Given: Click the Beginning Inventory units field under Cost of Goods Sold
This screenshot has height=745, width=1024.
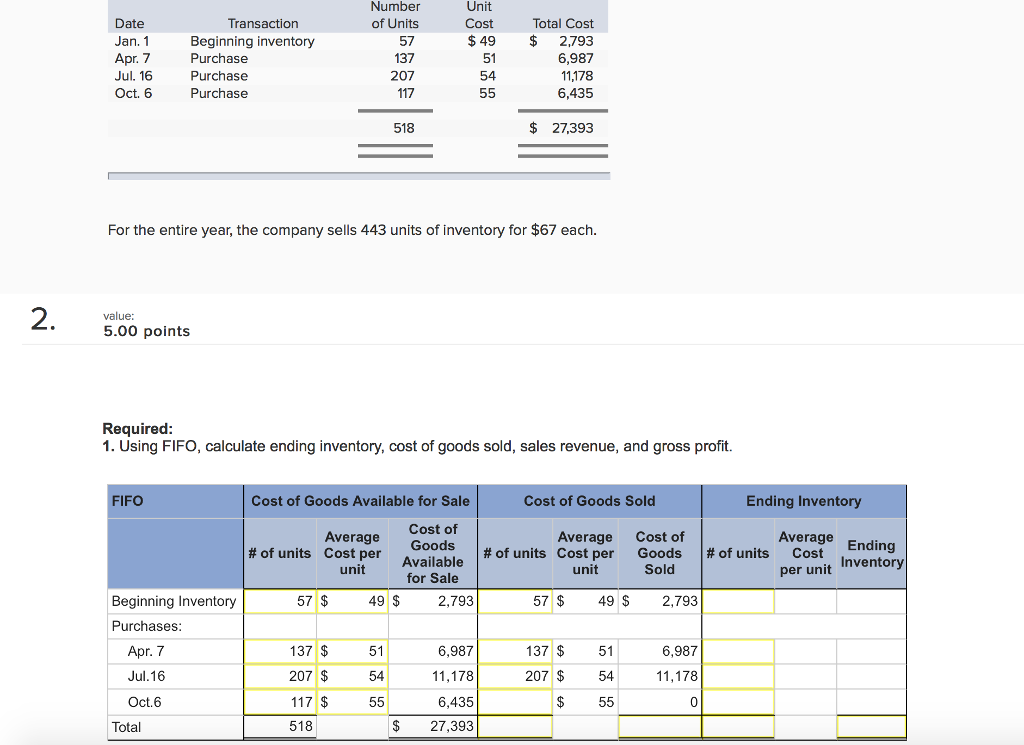Looking at the screenshot, I should (515, 601).
